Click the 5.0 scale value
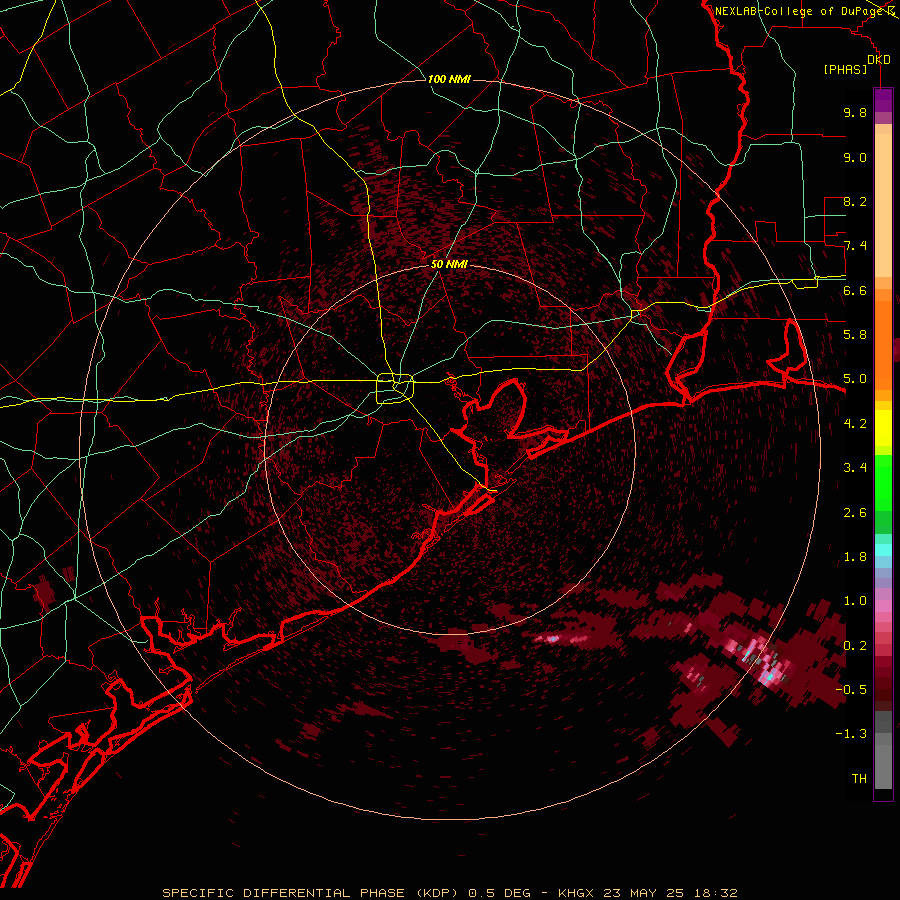The width and height of the screenshot is (900, 900). 855,379
